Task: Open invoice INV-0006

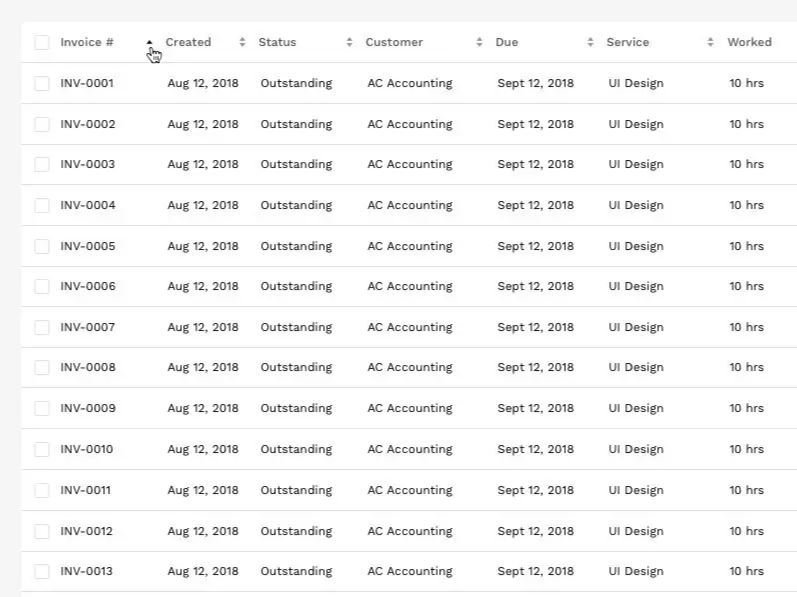Action: click(x=87, y=286)
